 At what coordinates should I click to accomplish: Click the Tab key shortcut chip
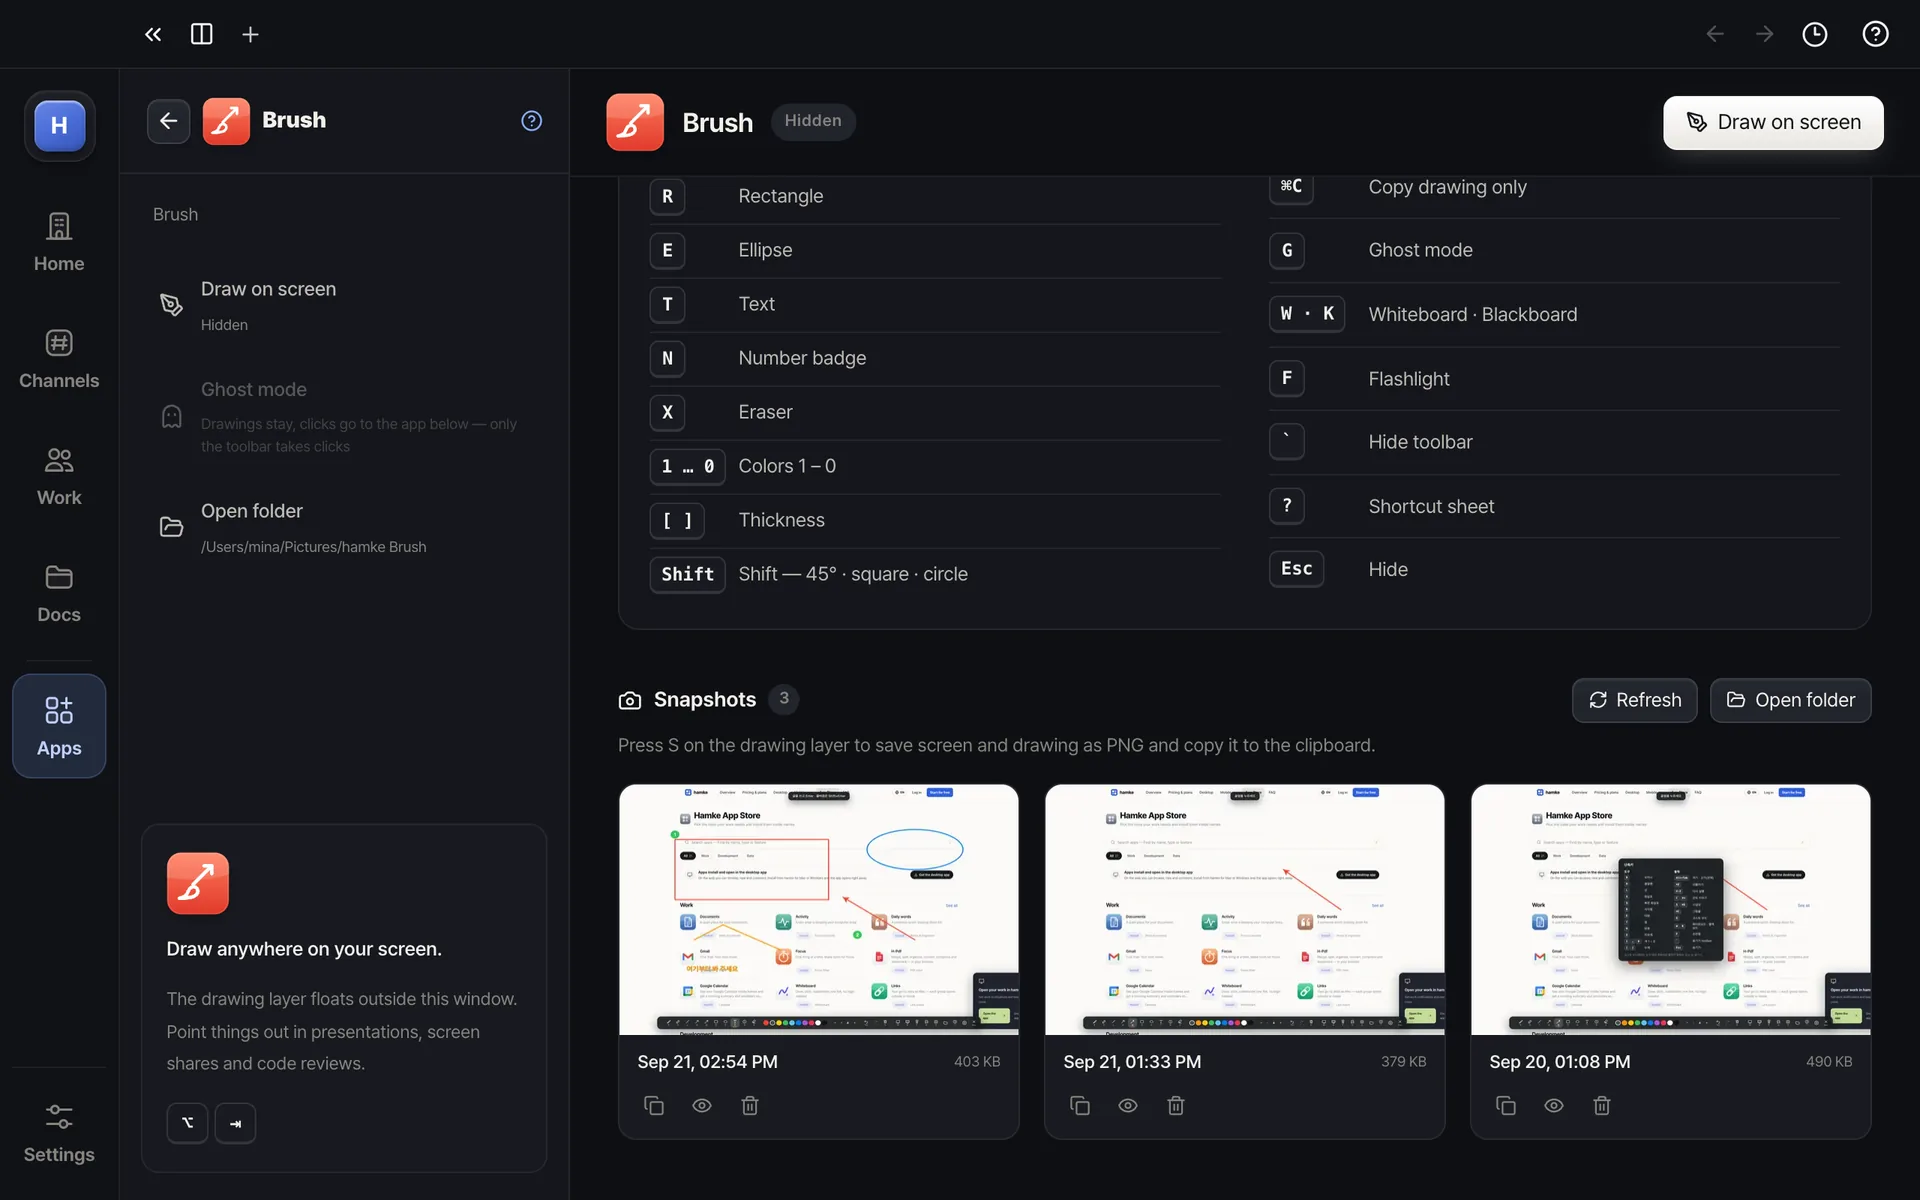tap(235, 1123)
